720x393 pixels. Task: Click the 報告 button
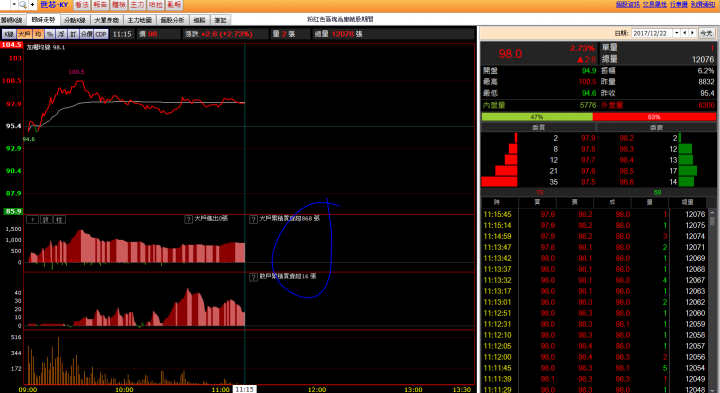(100, 5)
